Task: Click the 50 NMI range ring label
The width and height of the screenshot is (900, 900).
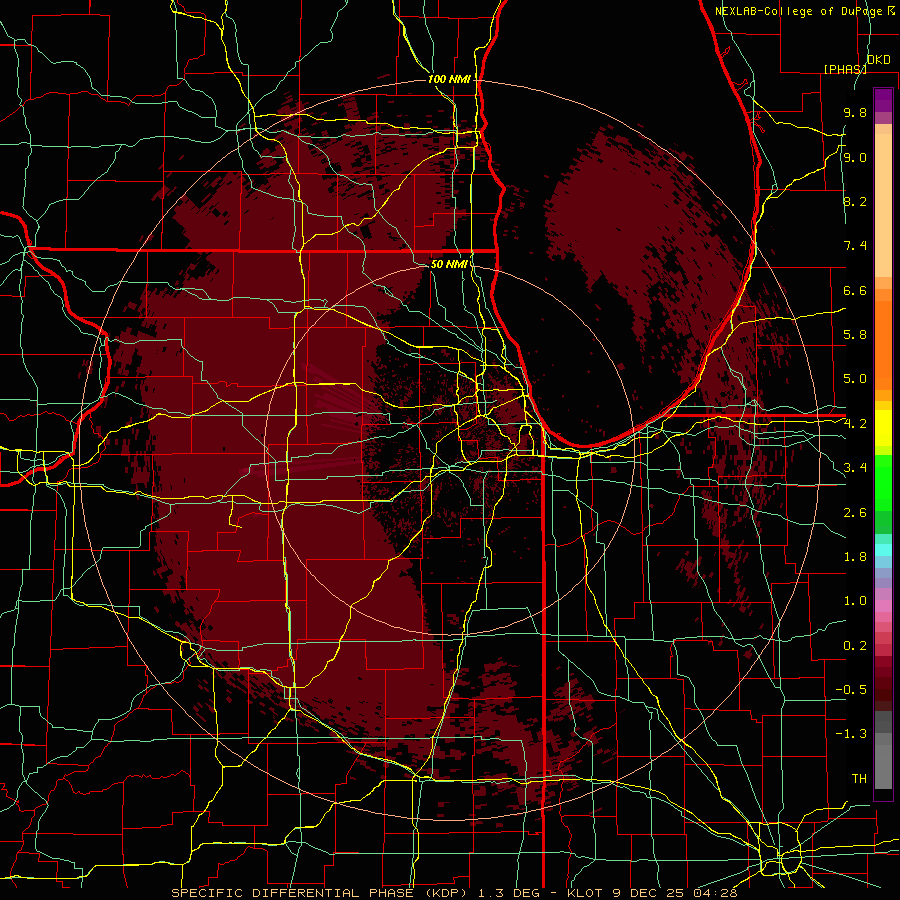Action: [x=449, y=264]
